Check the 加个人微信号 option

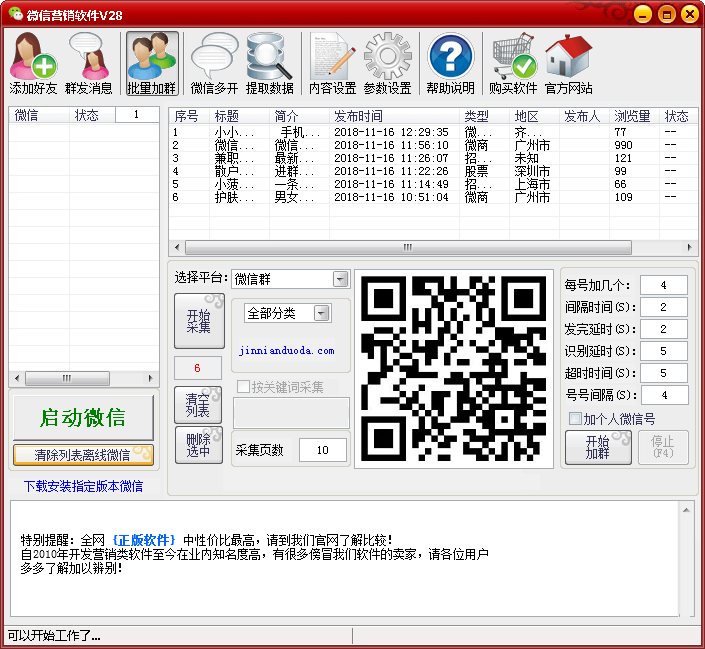pyautogui.click(x=575, y=419)
